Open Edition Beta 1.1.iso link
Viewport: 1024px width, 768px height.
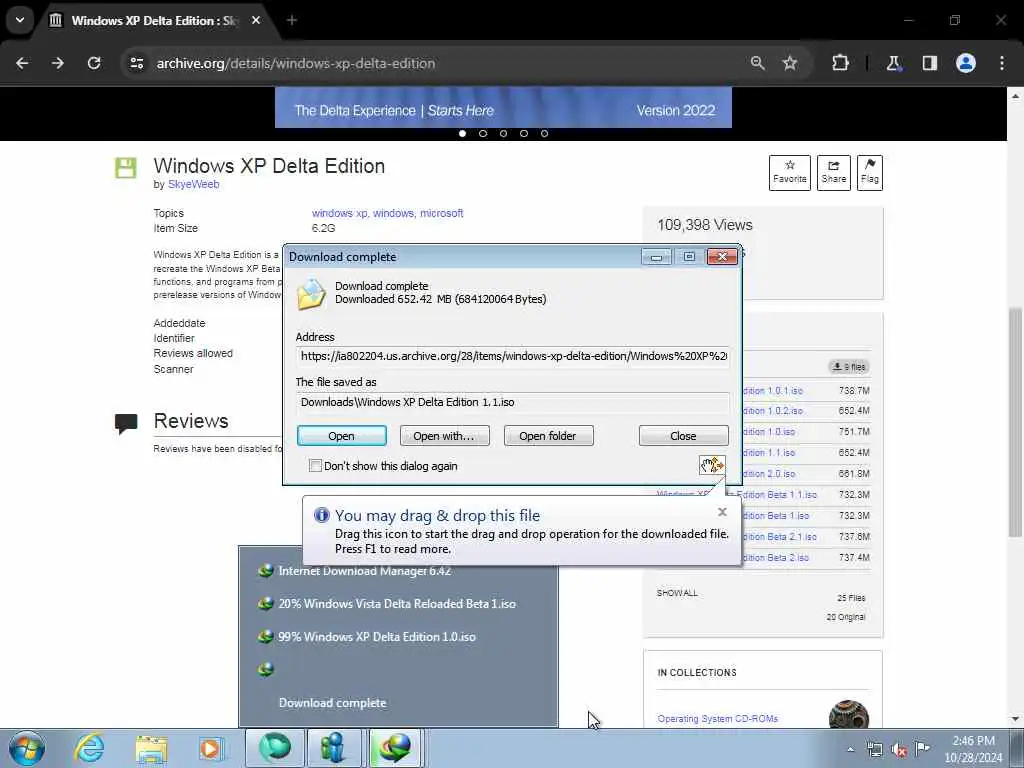pyautogui.click(x=778, y=494)
